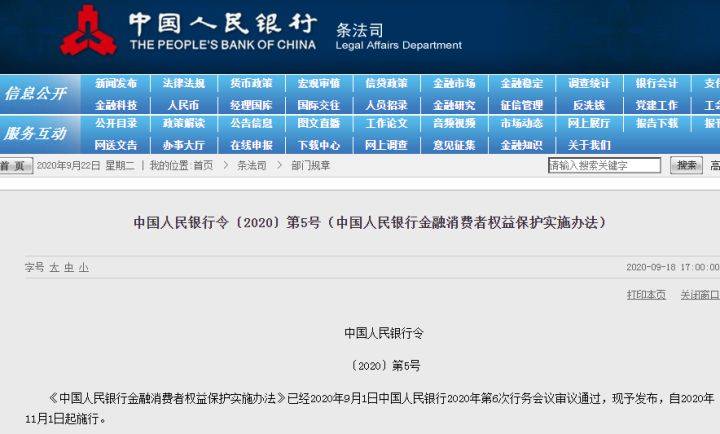Select 经理国库 in the navigation
The height and width of the screenshot is (434, 720).
pos(251,105)
